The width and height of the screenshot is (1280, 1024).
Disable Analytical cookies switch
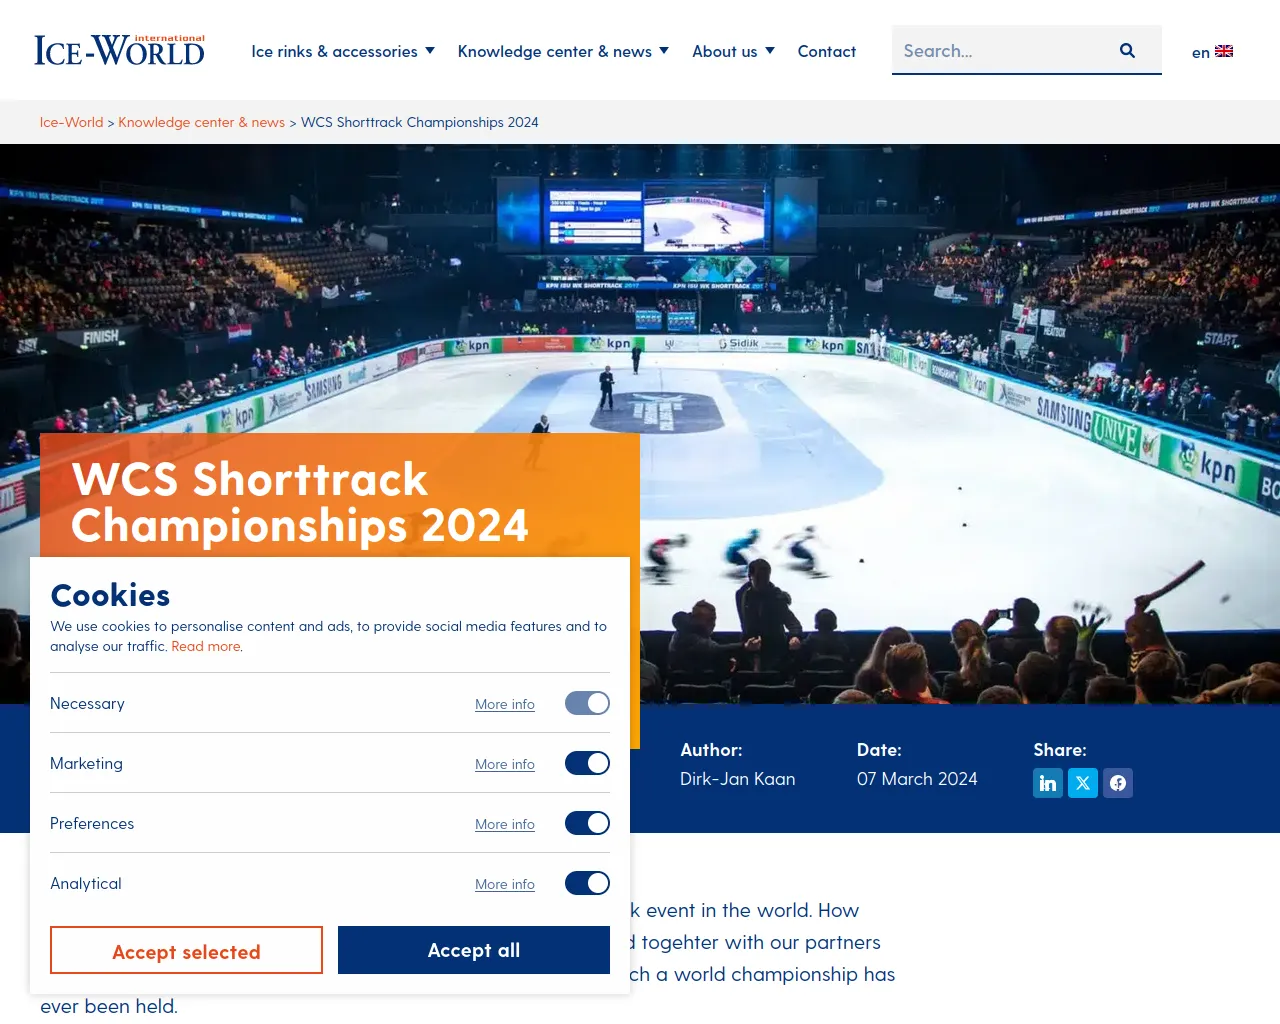(587, 883)
